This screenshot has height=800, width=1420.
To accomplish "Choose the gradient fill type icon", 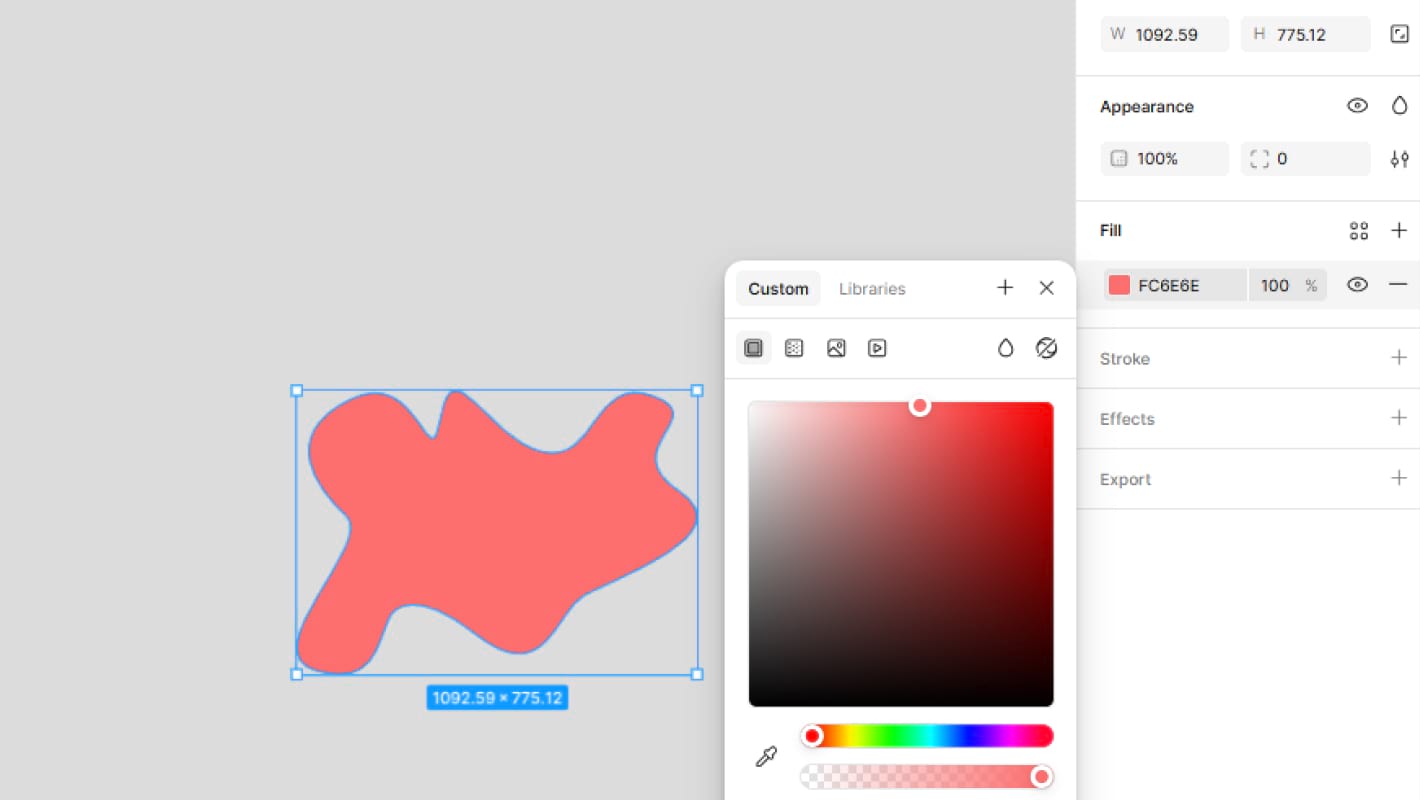I will 794,348.
